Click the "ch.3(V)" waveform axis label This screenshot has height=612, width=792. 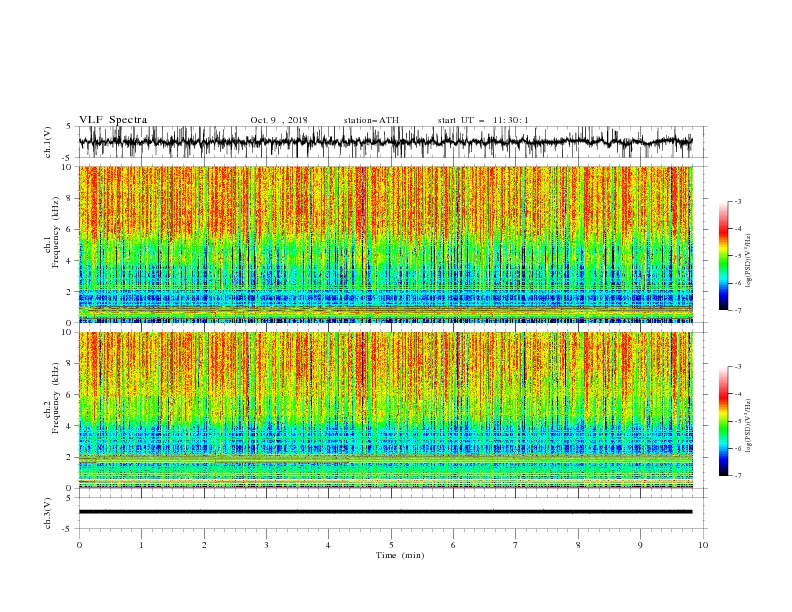[48, 513]
